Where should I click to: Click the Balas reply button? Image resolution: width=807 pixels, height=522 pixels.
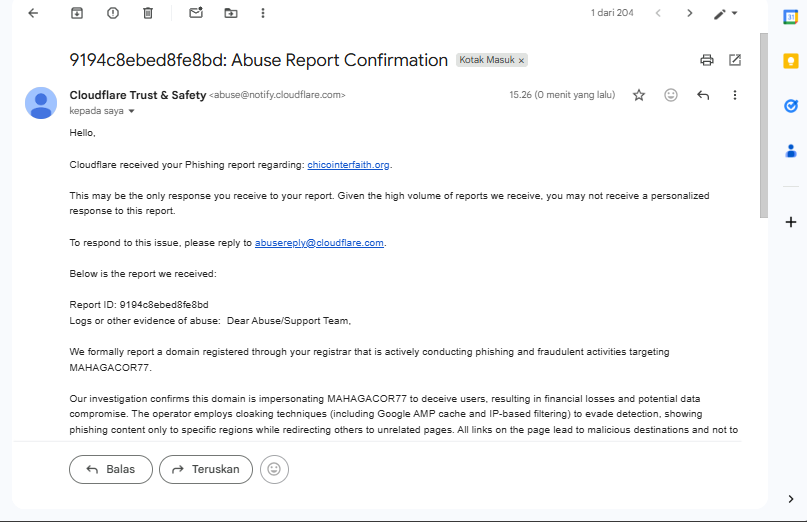pyautogui.click(x=110, y=469)
